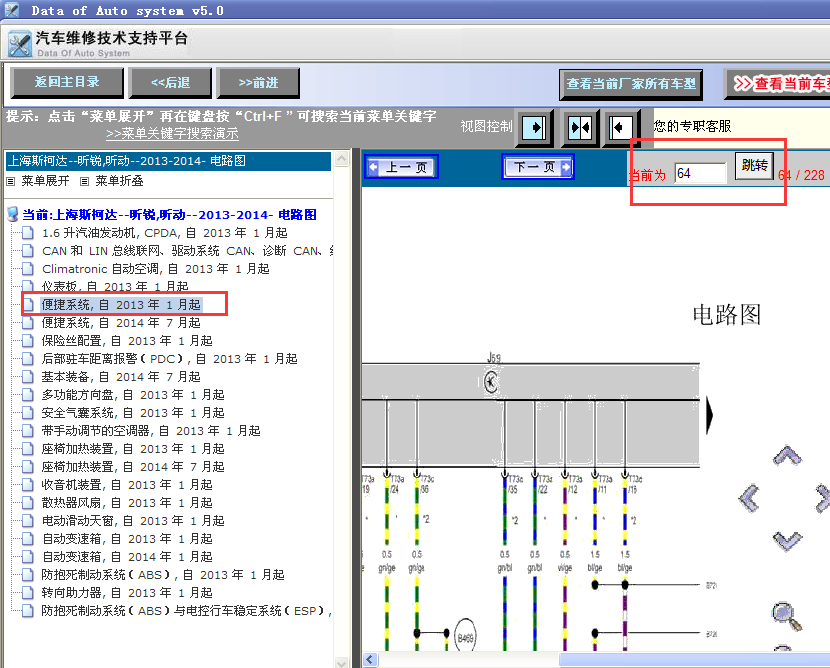The height and width of the screenshot is (668, 830).
Task: Open 查看当前厂家所有车型
Action: 631,84
